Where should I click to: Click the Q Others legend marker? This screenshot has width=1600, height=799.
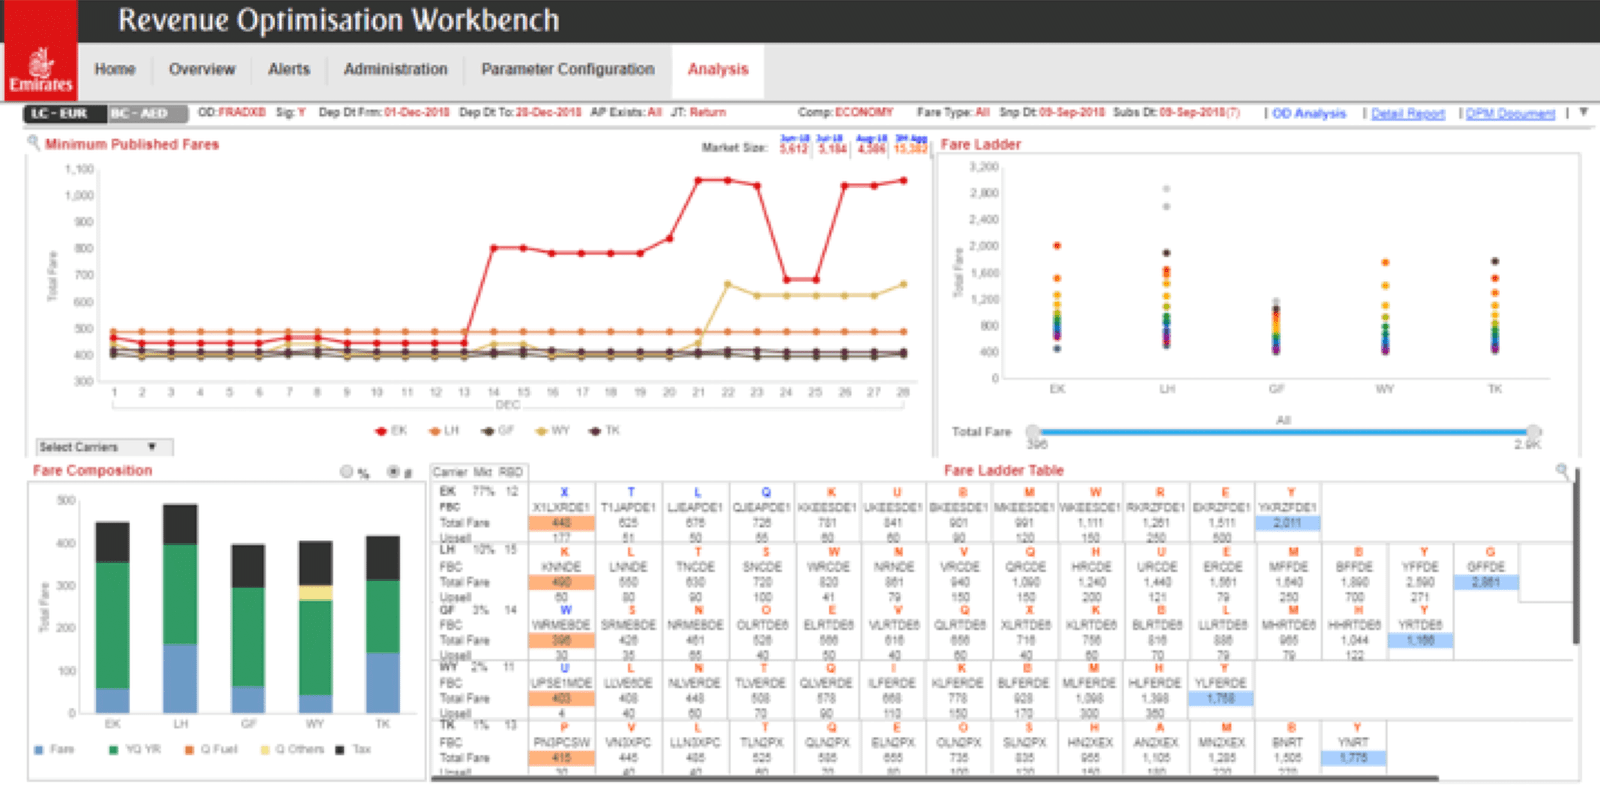click(x=265, y=749)
